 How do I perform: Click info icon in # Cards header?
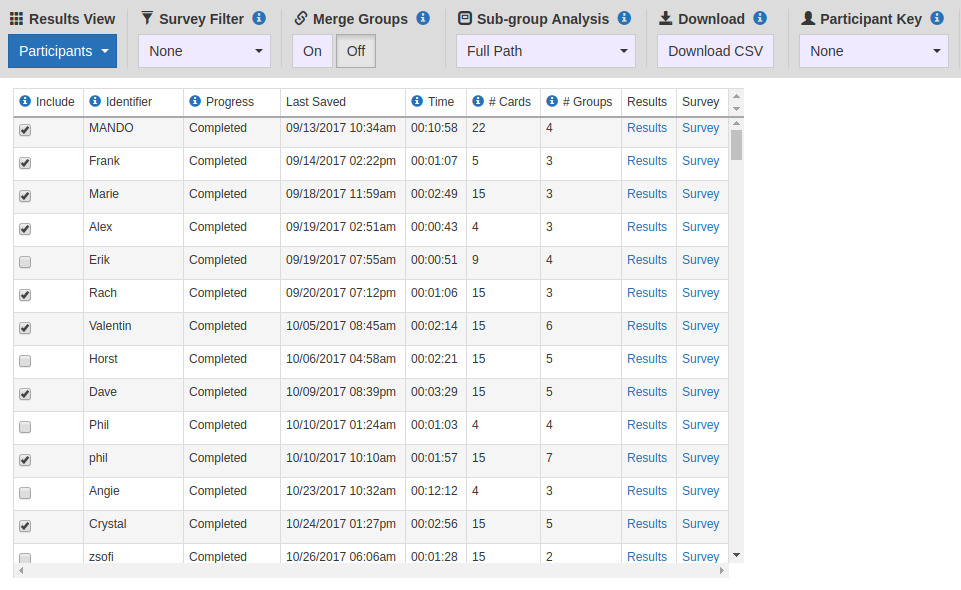(x=478, y=101)
